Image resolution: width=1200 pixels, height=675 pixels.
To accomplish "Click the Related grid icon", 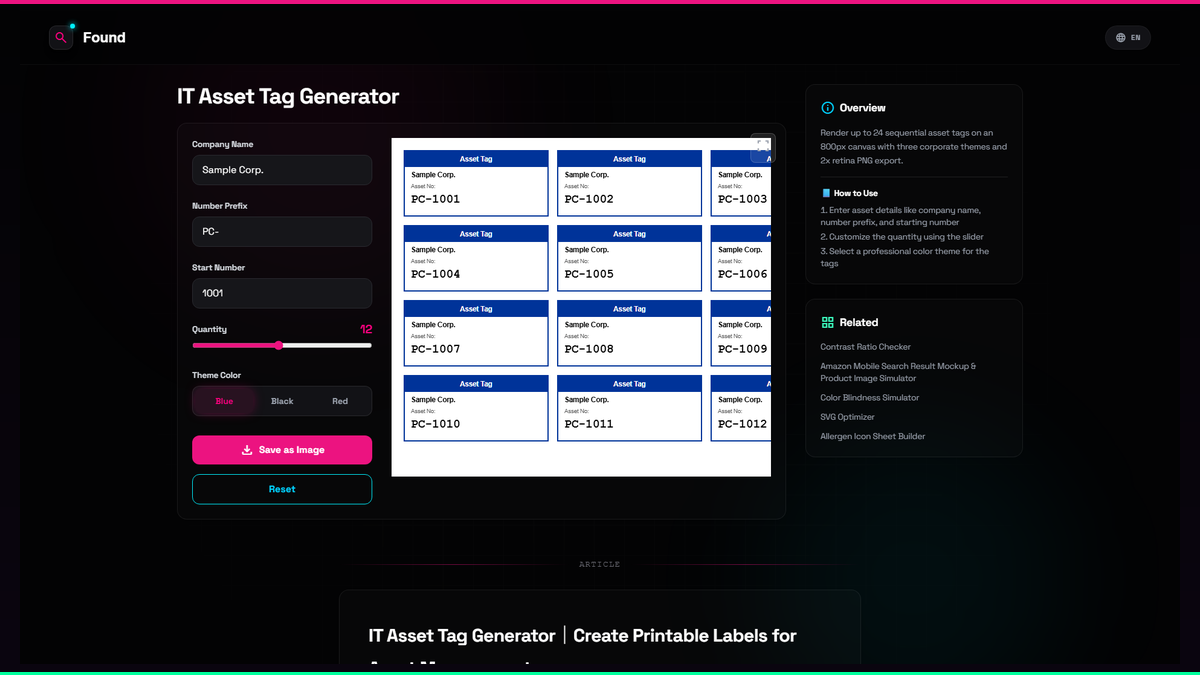I will coord(827,323).
